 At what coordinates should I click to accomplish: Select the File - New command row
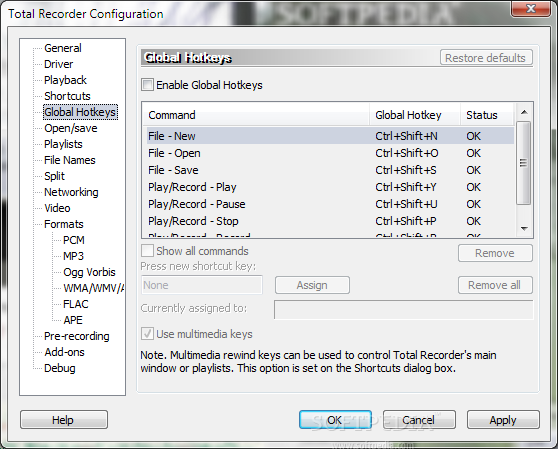tap(330, 136)
